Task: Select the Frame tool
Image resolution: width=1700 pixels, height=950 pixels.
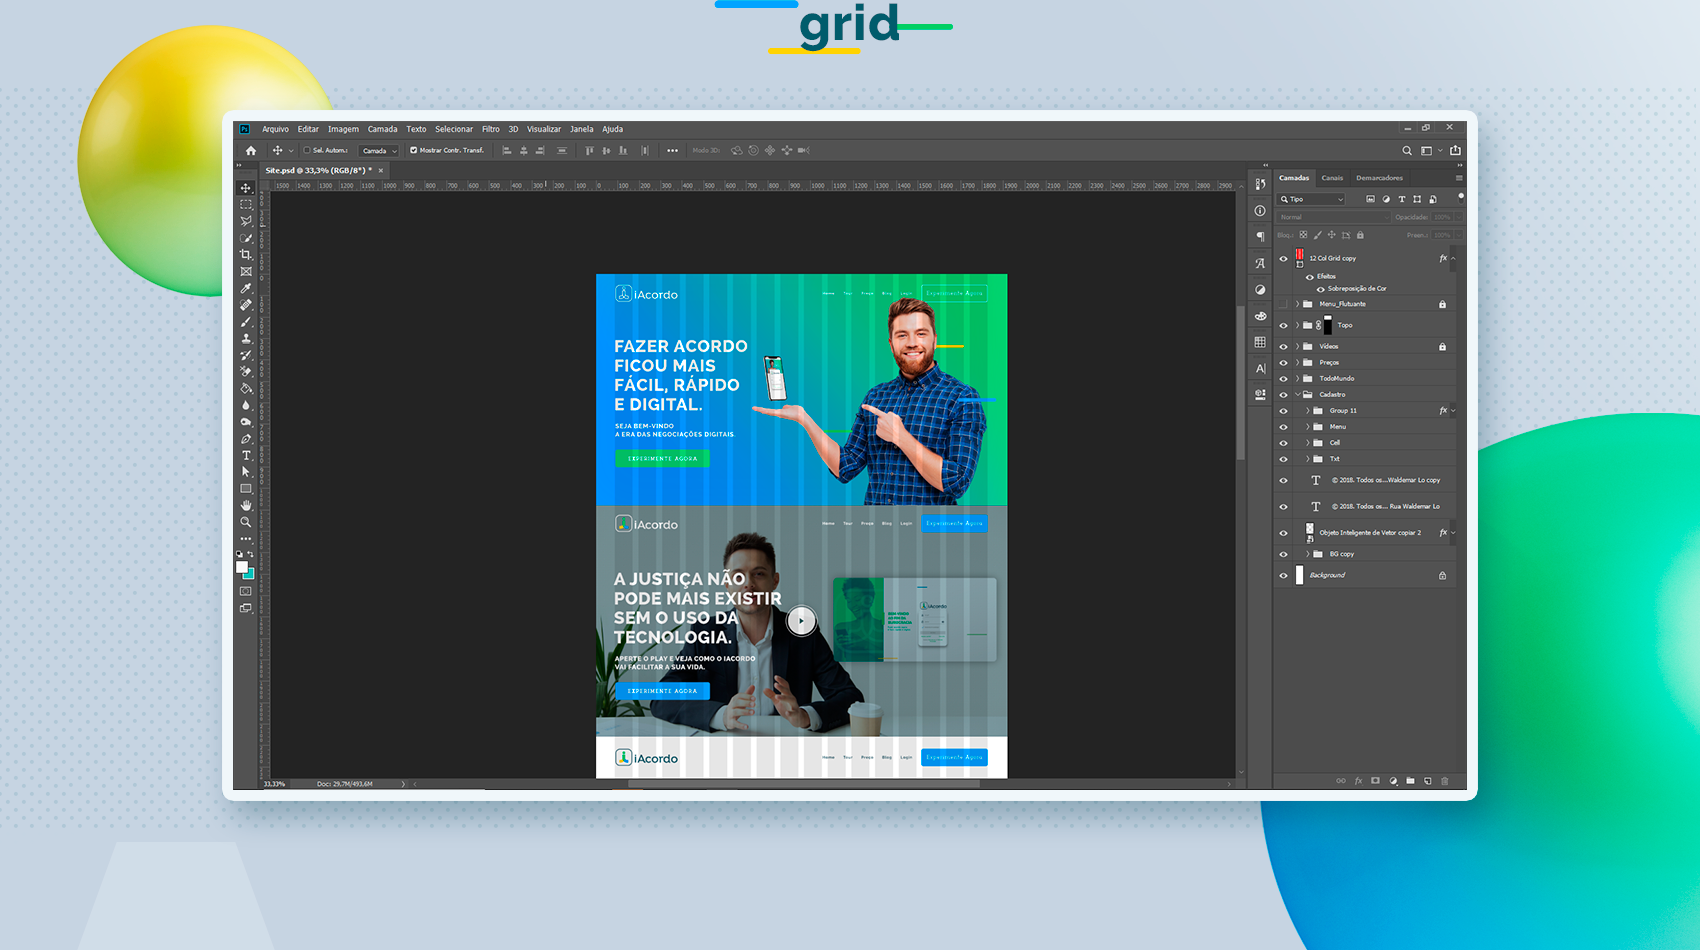Action: [246, 271]
